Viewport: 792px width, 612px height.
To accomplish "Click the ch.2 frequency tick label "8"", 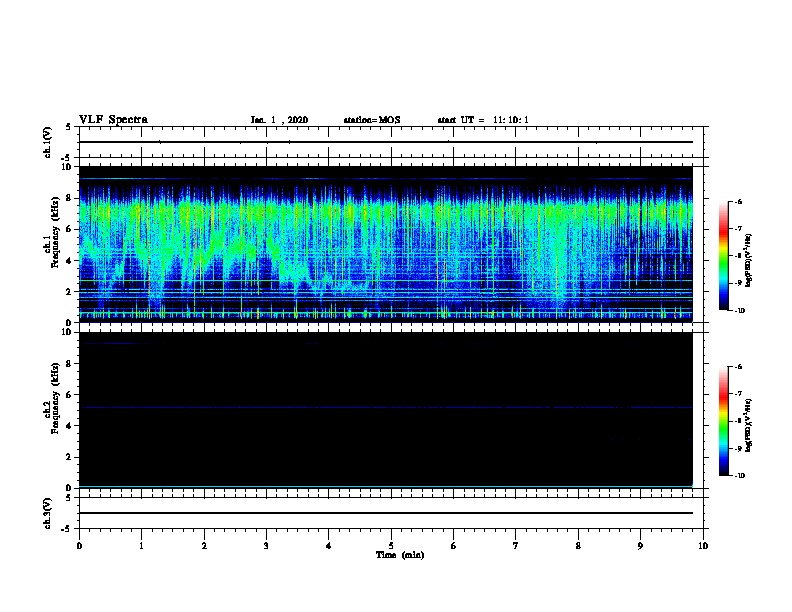I will [x=70, y=364].
